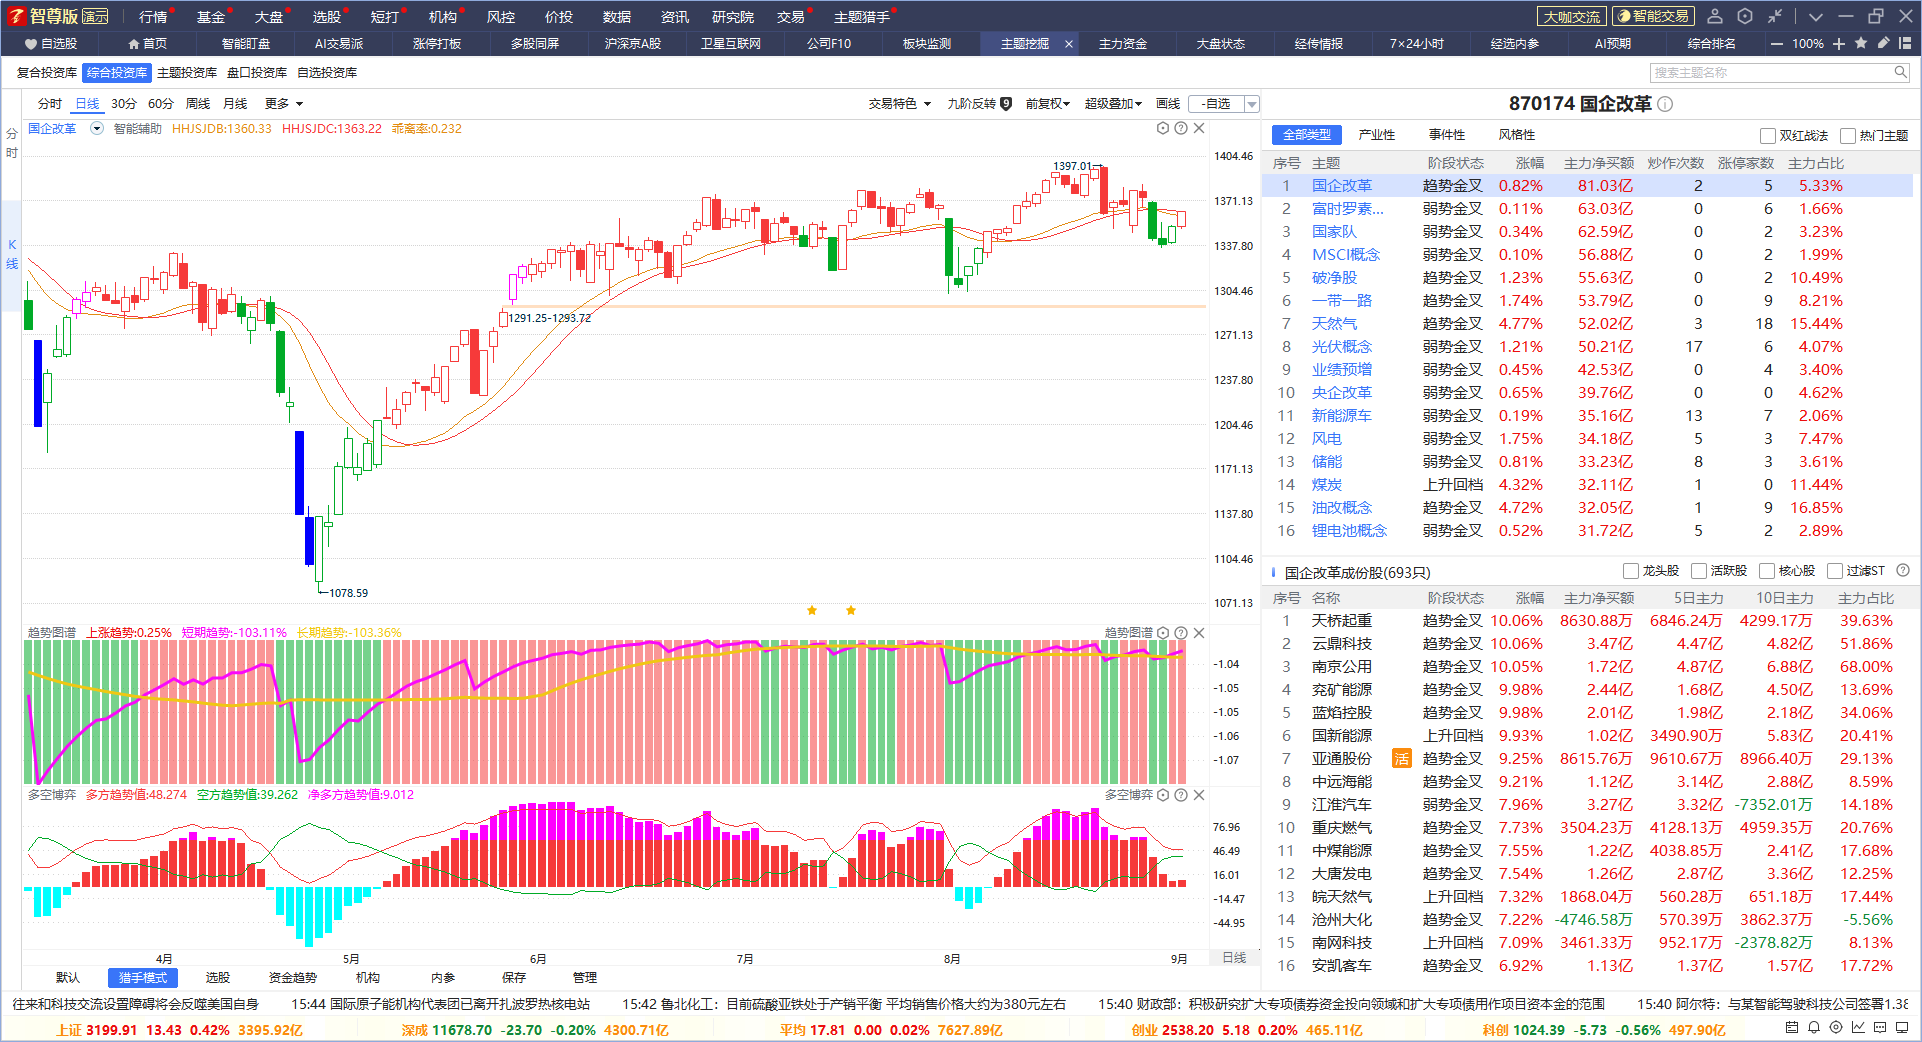Viewport: 1922px width, 1042px height.
Task: Open the 研究院 menu
Action: click(x=733, y=17)
